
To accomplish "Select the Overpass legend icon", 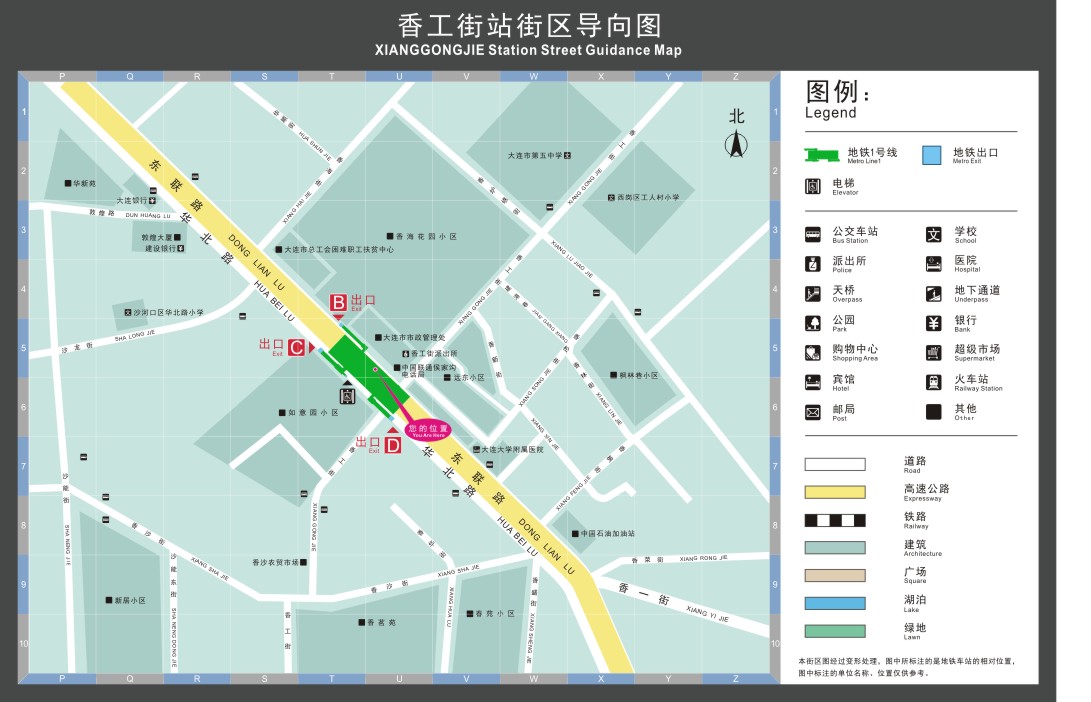I will pyautogui.click(x=814, y=294).
